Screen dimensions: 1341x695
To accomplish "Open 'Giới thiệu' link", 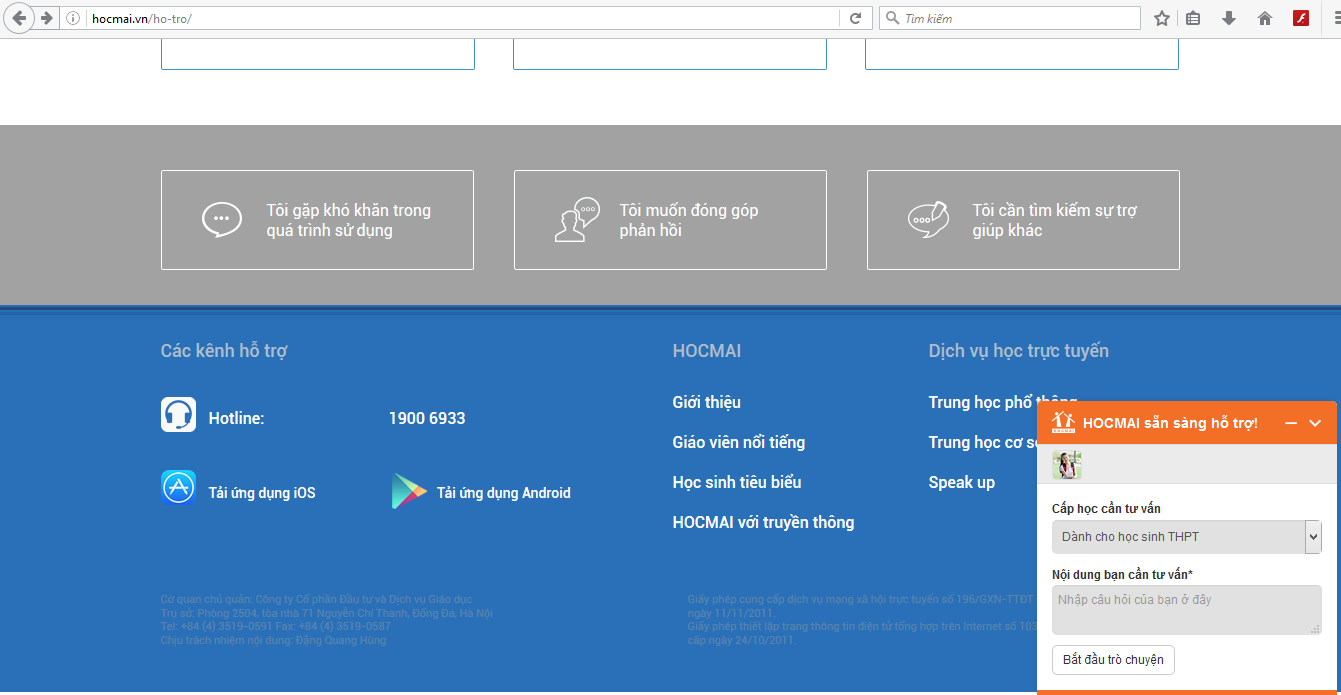I will pyautogui.click(x=707, y=402).
